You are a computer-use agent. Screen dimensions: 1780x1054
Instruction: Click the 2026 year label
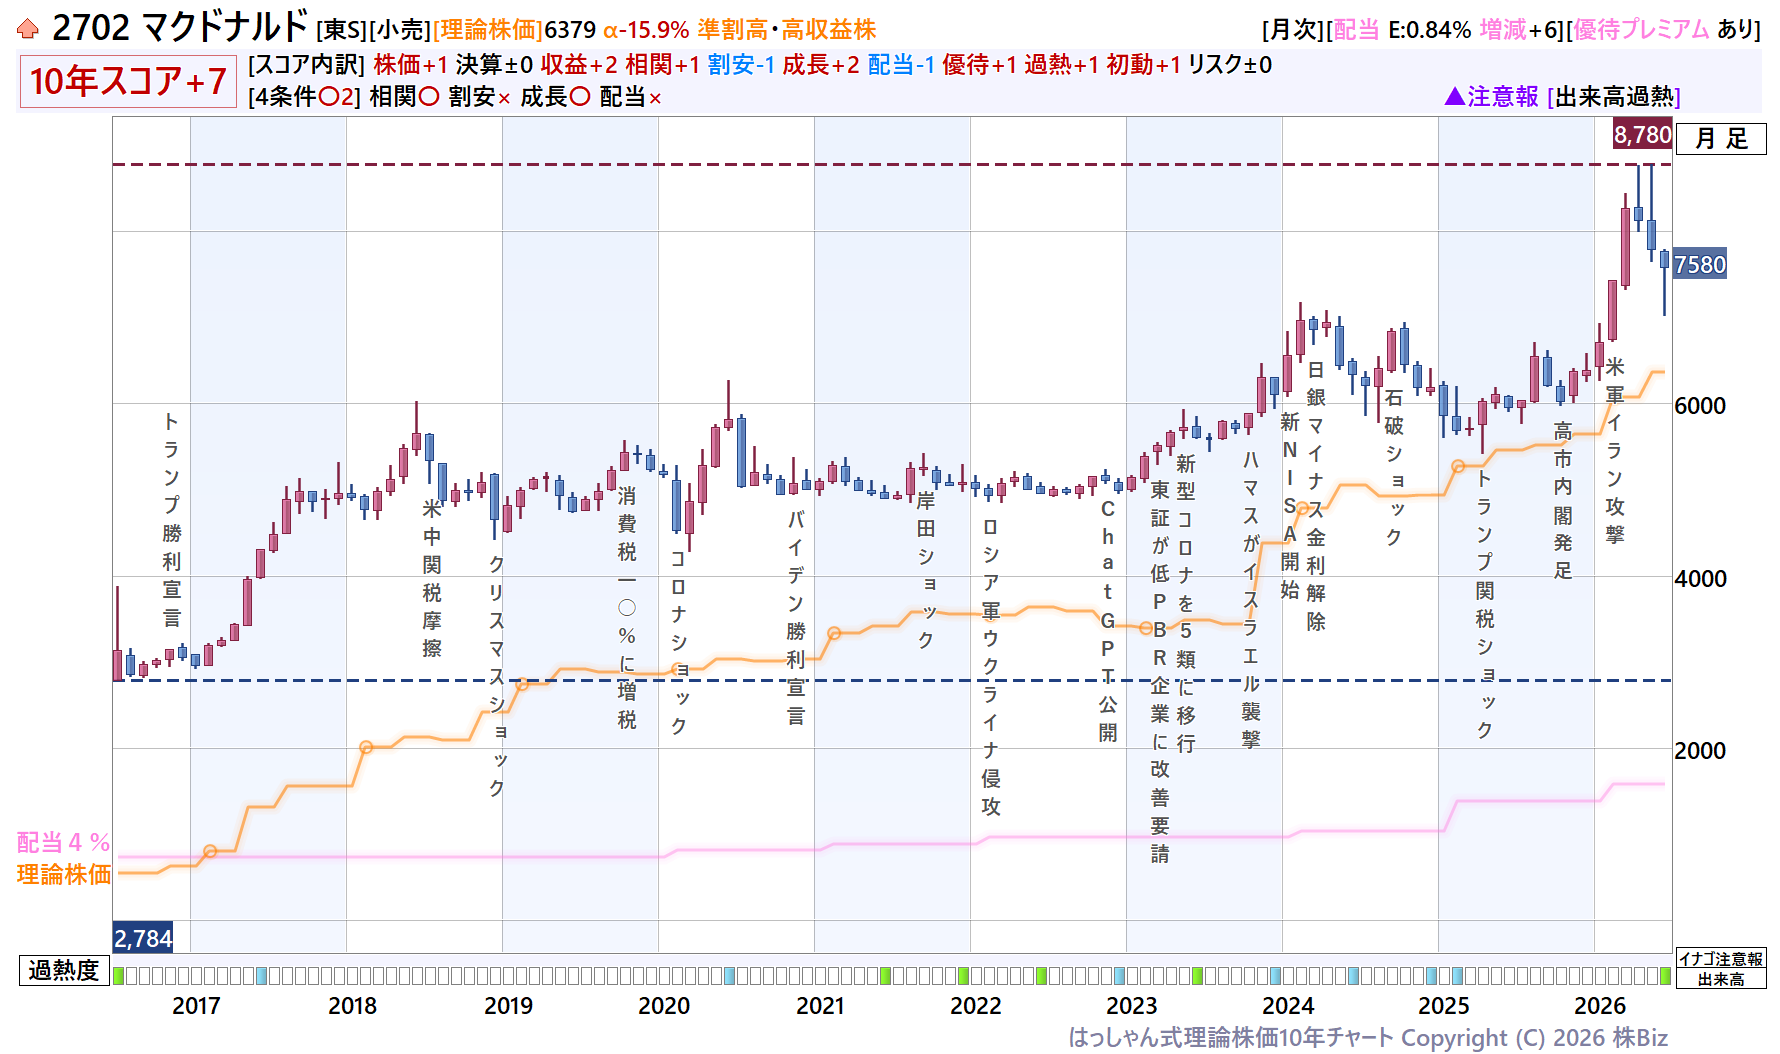coord(1600,1005)
